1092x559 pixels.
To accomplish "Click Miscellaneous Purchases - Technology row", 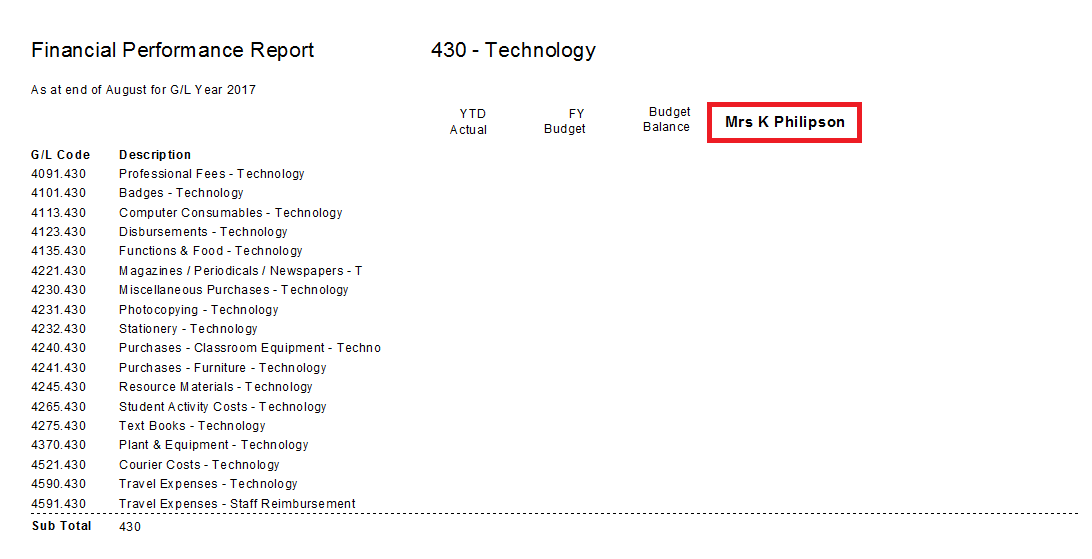I will pyautogui.click(x=233, y=290).
